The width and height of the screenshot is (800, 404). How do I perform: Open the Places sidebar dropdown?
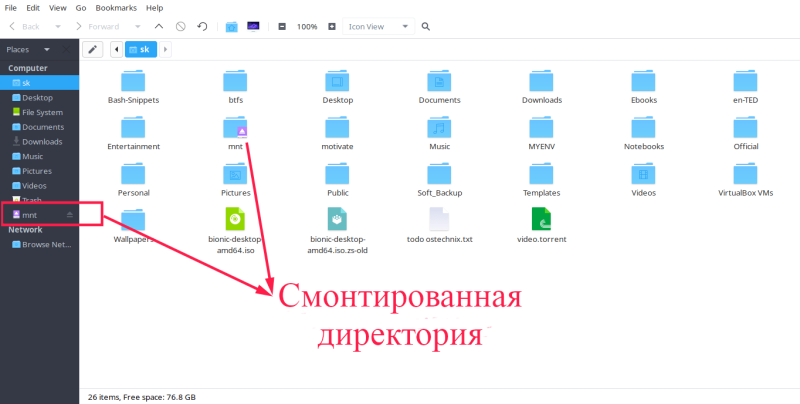click(46, 49)
